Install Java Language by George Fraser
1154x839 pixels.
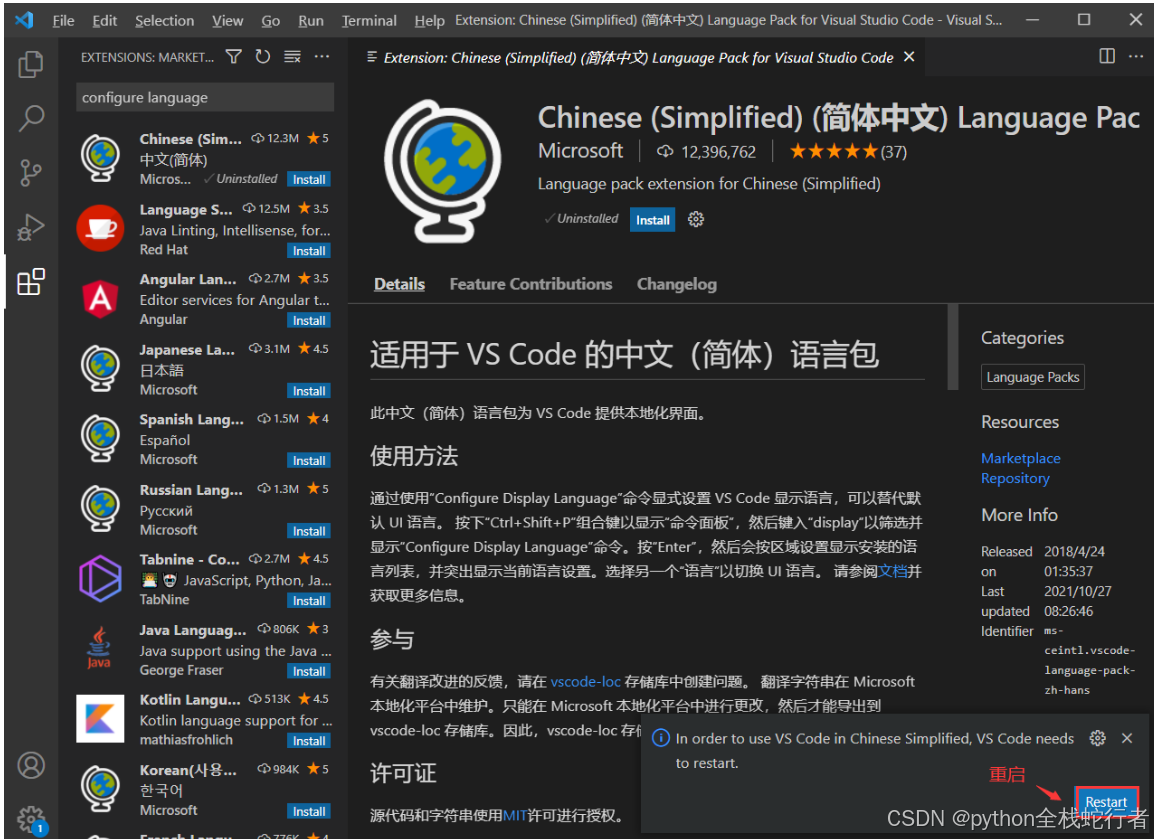coord(308,671)
